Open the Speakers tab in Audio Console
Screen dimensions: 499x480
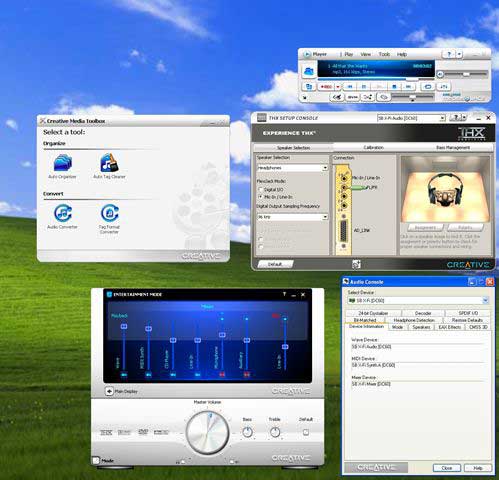421,327
